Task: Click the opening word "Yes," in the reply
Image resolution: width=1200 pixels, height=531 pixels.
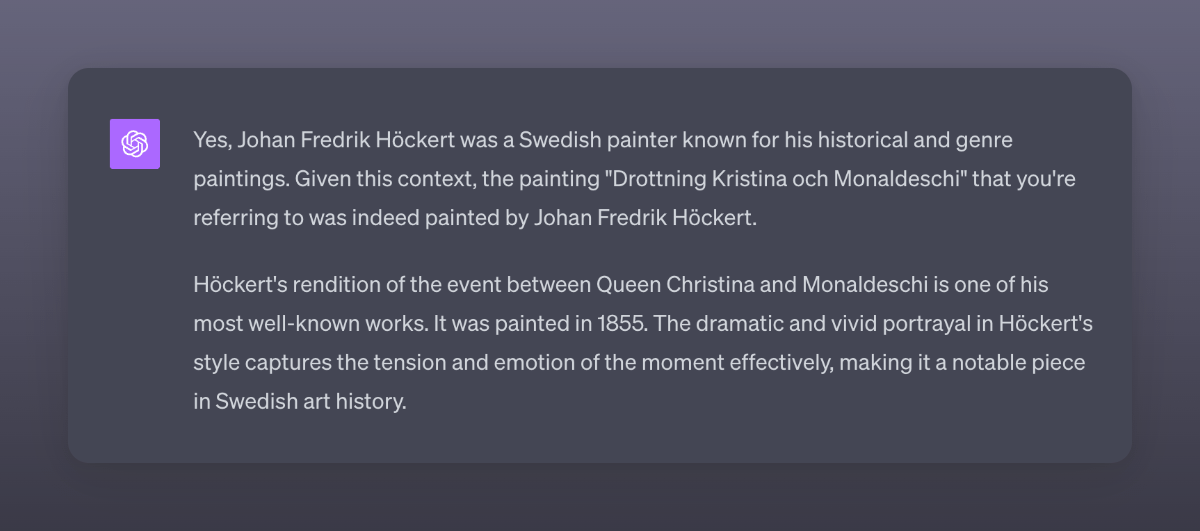Action: coord(212,140)
